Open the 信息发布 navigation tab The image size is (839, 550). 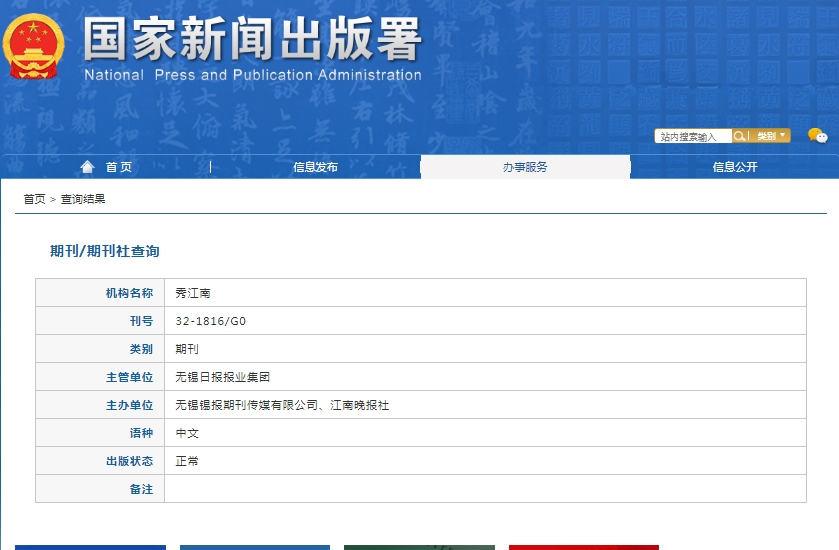(315, 167)
